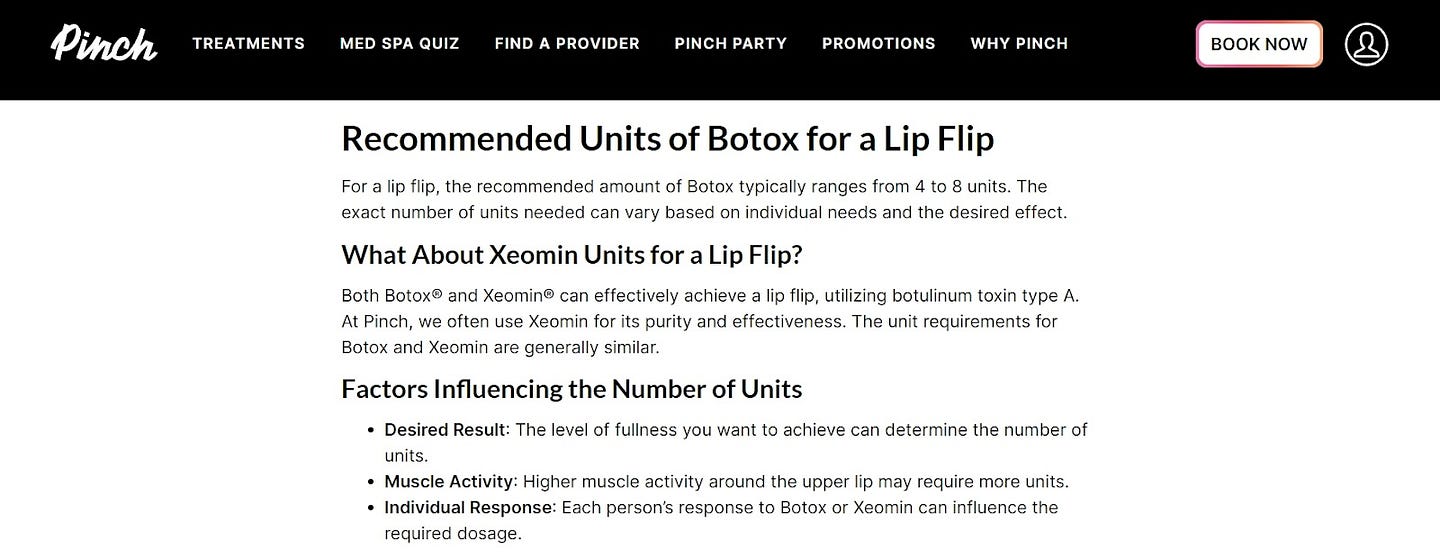Screen dimensions: 1440x559
Task: Click the Pinch logo
Action: click(104, 43)
